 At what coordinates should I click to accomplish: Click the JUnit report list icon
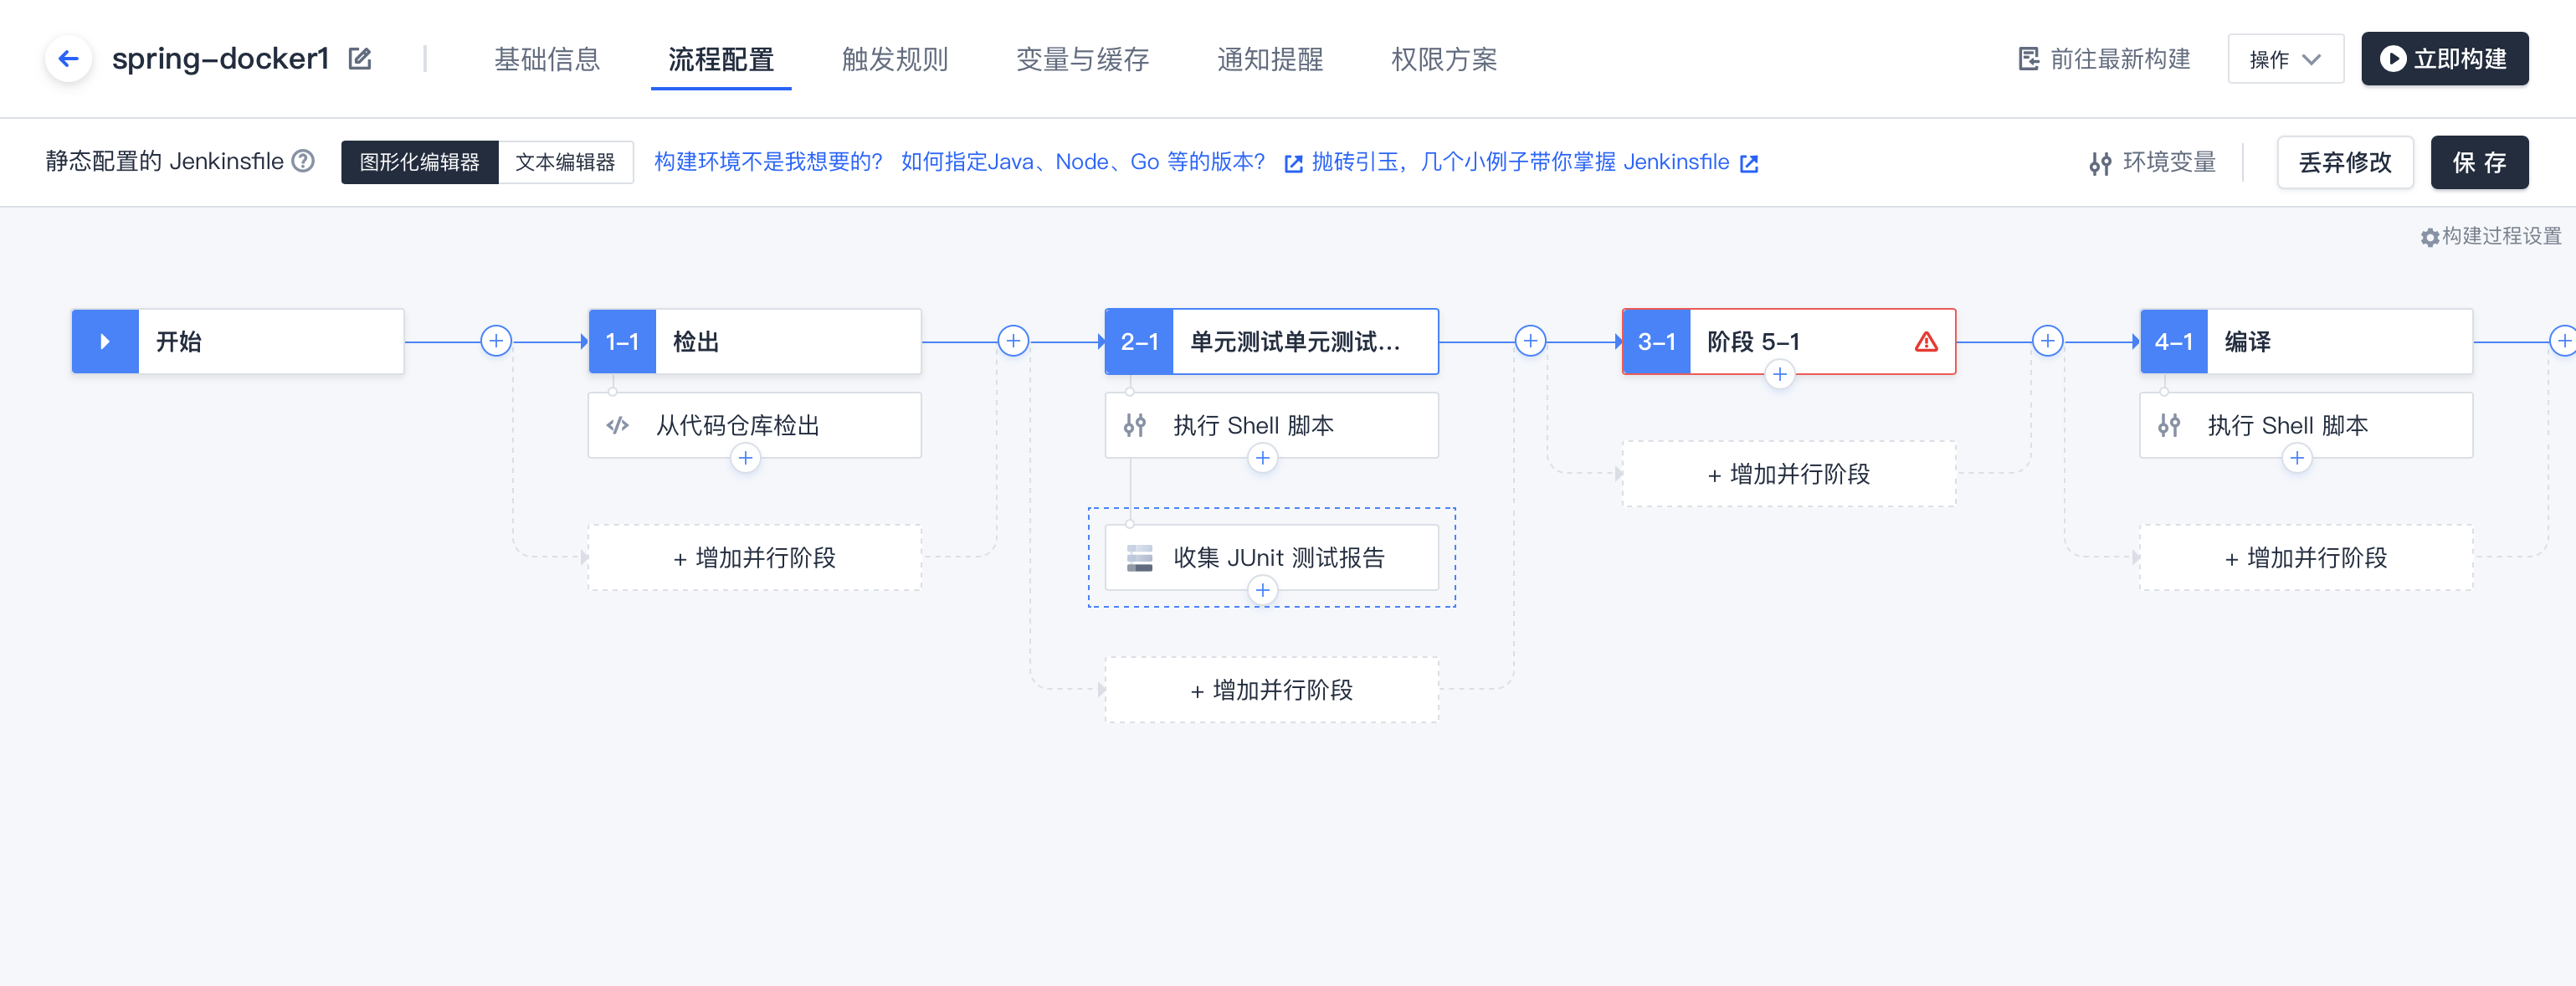(x=1138, y=557)
